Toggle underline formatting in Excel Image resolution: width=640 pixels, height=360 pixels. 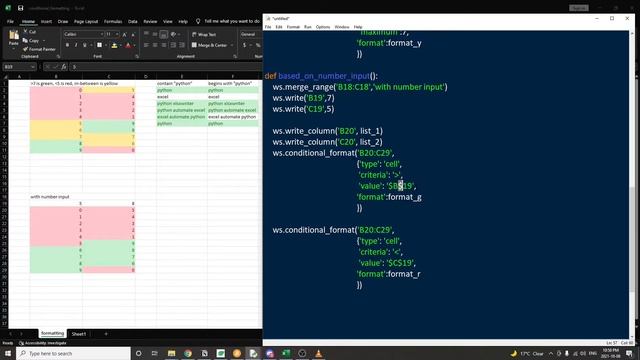pyautogui.click(x=84, y=45)
